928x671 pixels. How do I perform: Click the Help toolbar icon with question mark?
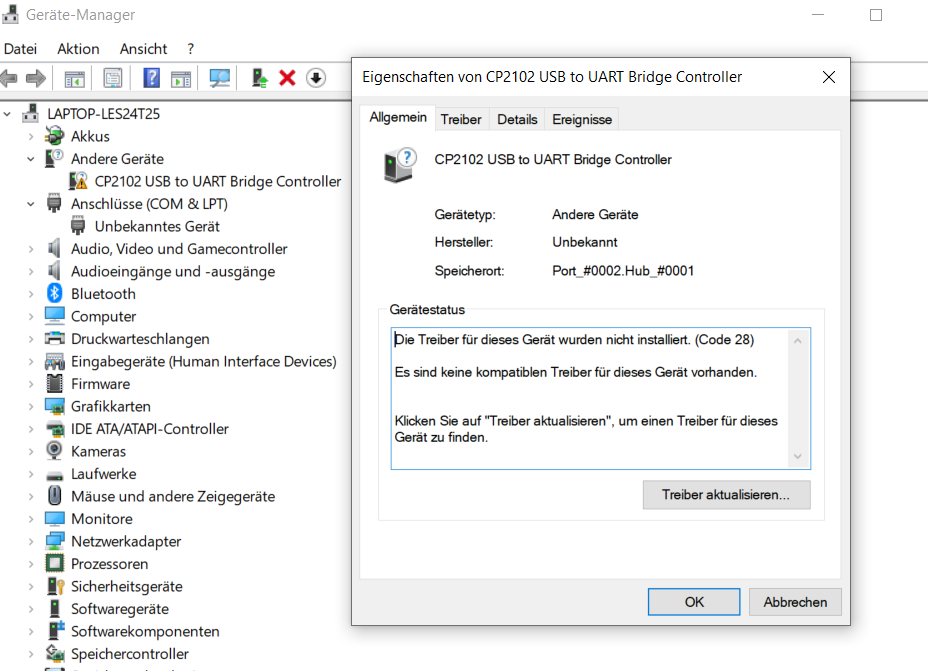pyautogui.click(x=151, y=78)
